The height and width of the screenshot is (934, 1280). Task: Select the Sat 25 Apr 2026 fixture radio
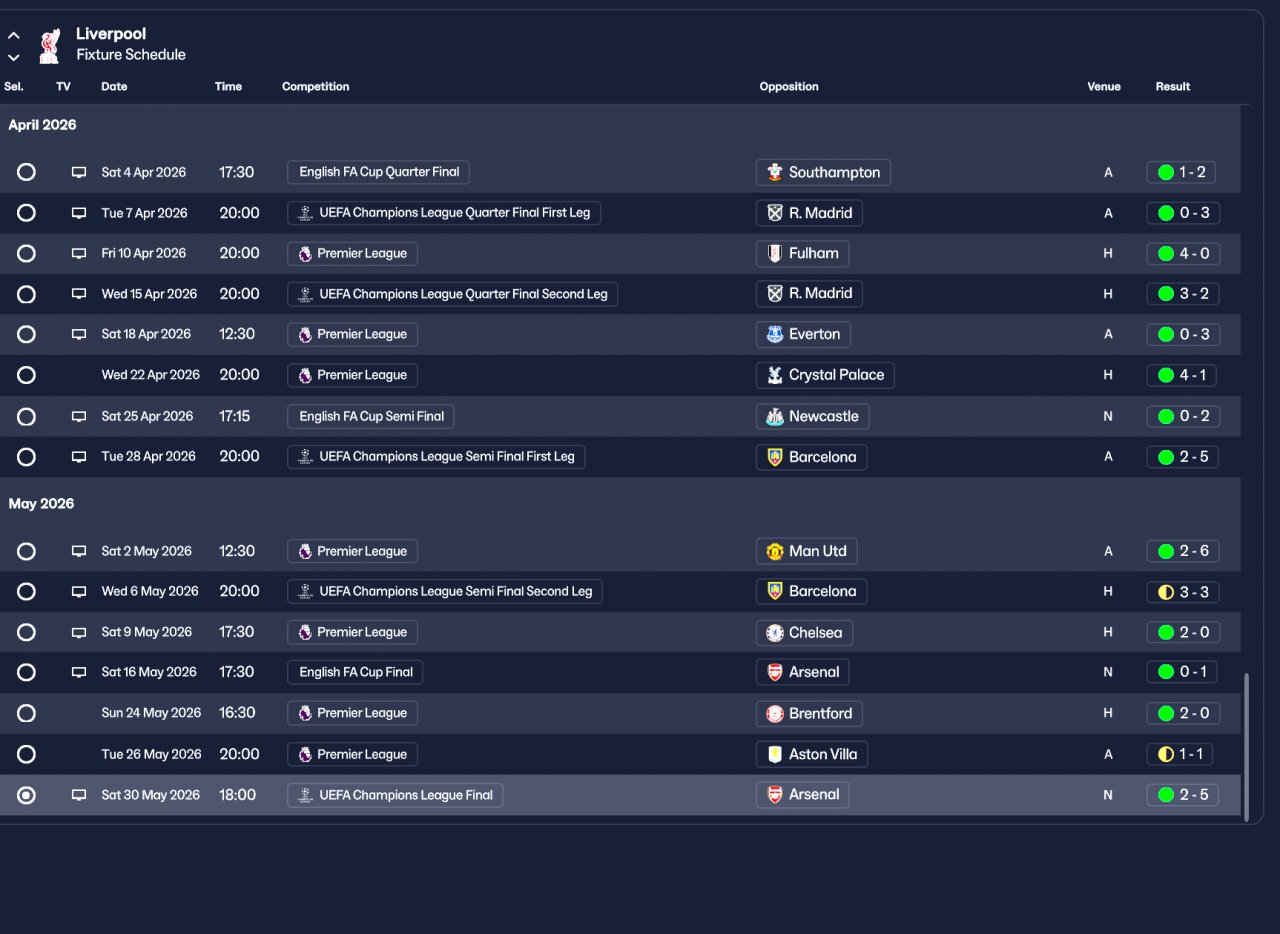(x=26, y=416)
